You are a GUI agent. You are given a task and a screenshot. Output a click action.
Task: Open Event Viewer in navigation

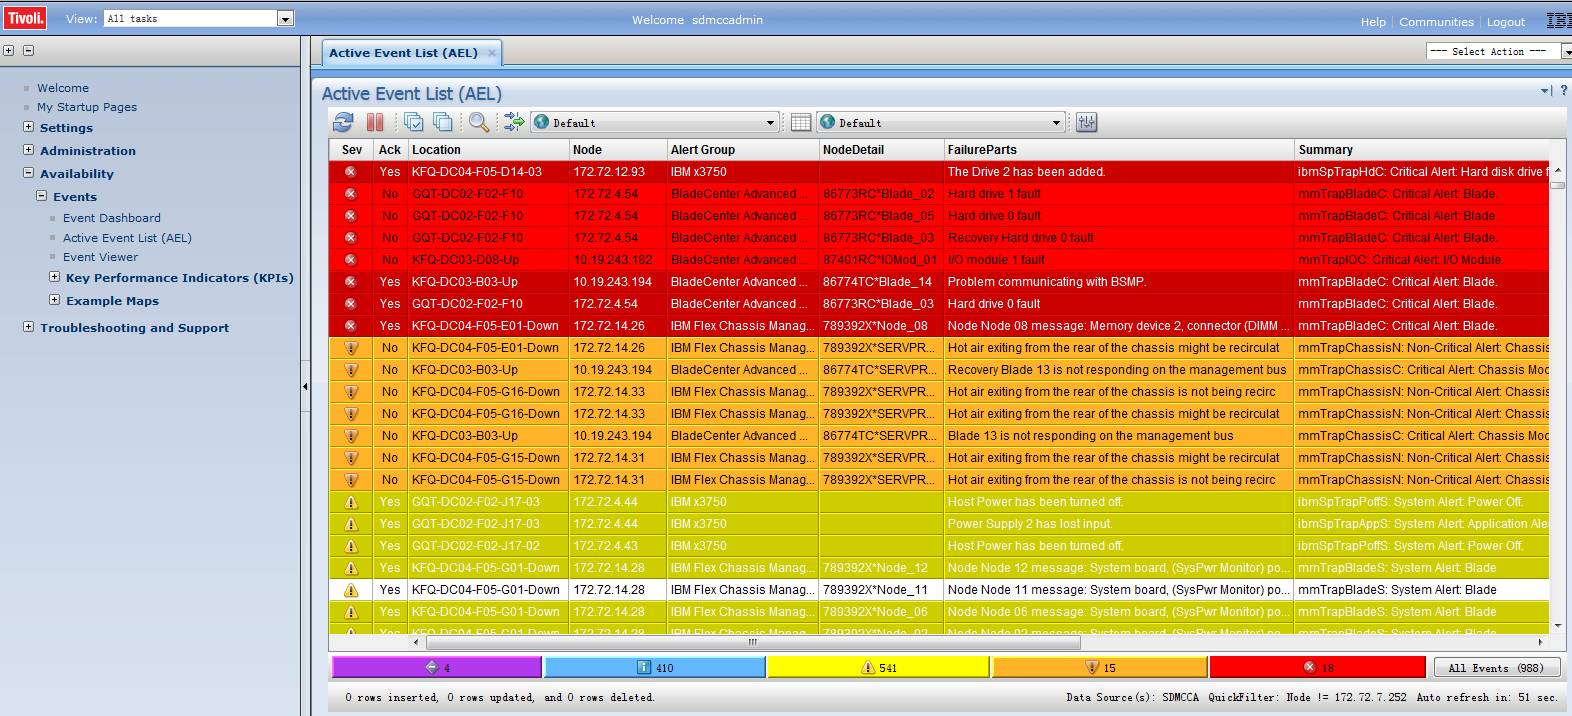[x=101, y=257]
